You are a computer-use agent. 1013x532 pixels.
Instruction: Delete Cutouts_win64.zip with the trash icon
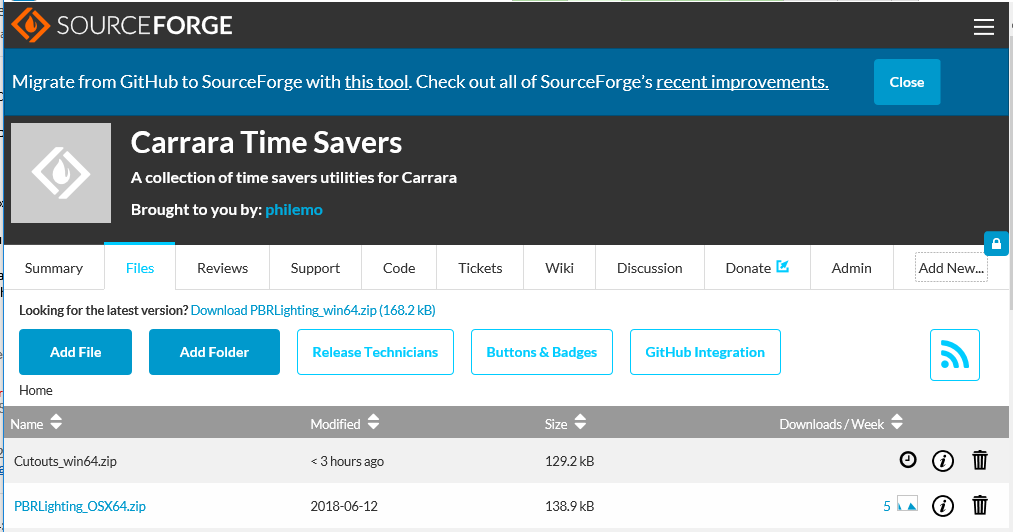click(x=980, y=460)
